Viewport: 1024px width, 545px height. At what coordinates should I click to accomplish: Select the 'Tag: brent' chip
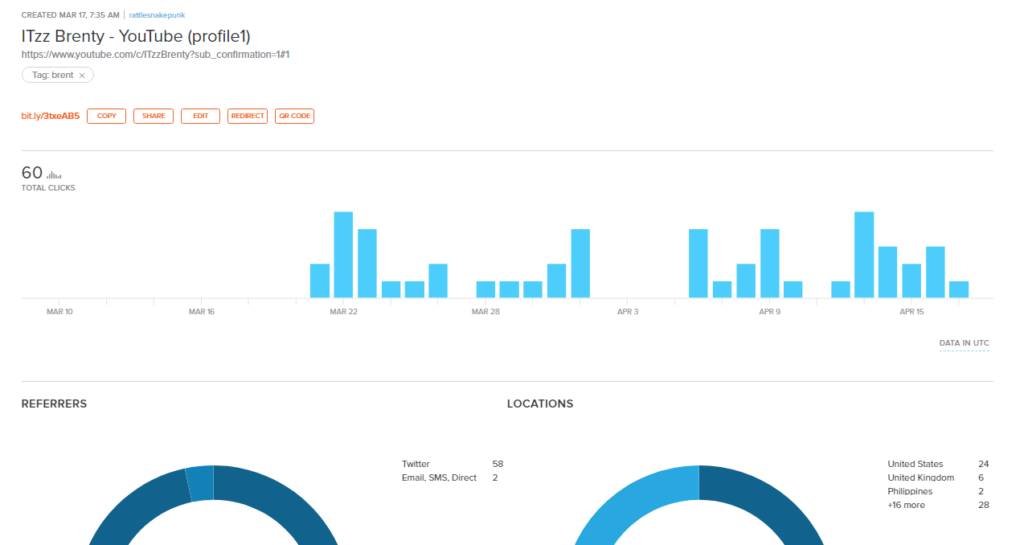(57, 75)
